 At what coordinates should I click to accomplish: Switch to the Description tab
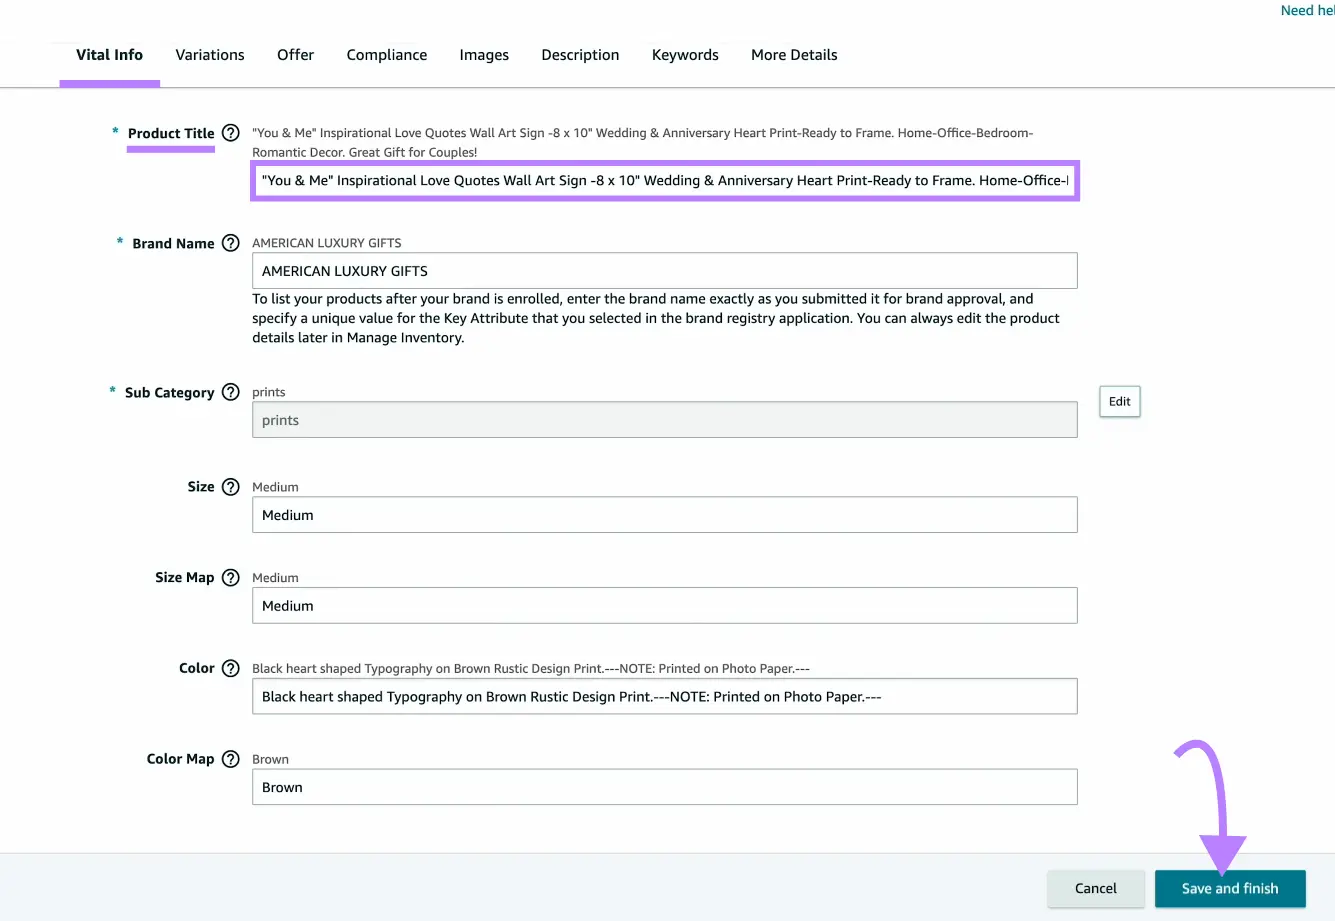click(x=580, y=55)
